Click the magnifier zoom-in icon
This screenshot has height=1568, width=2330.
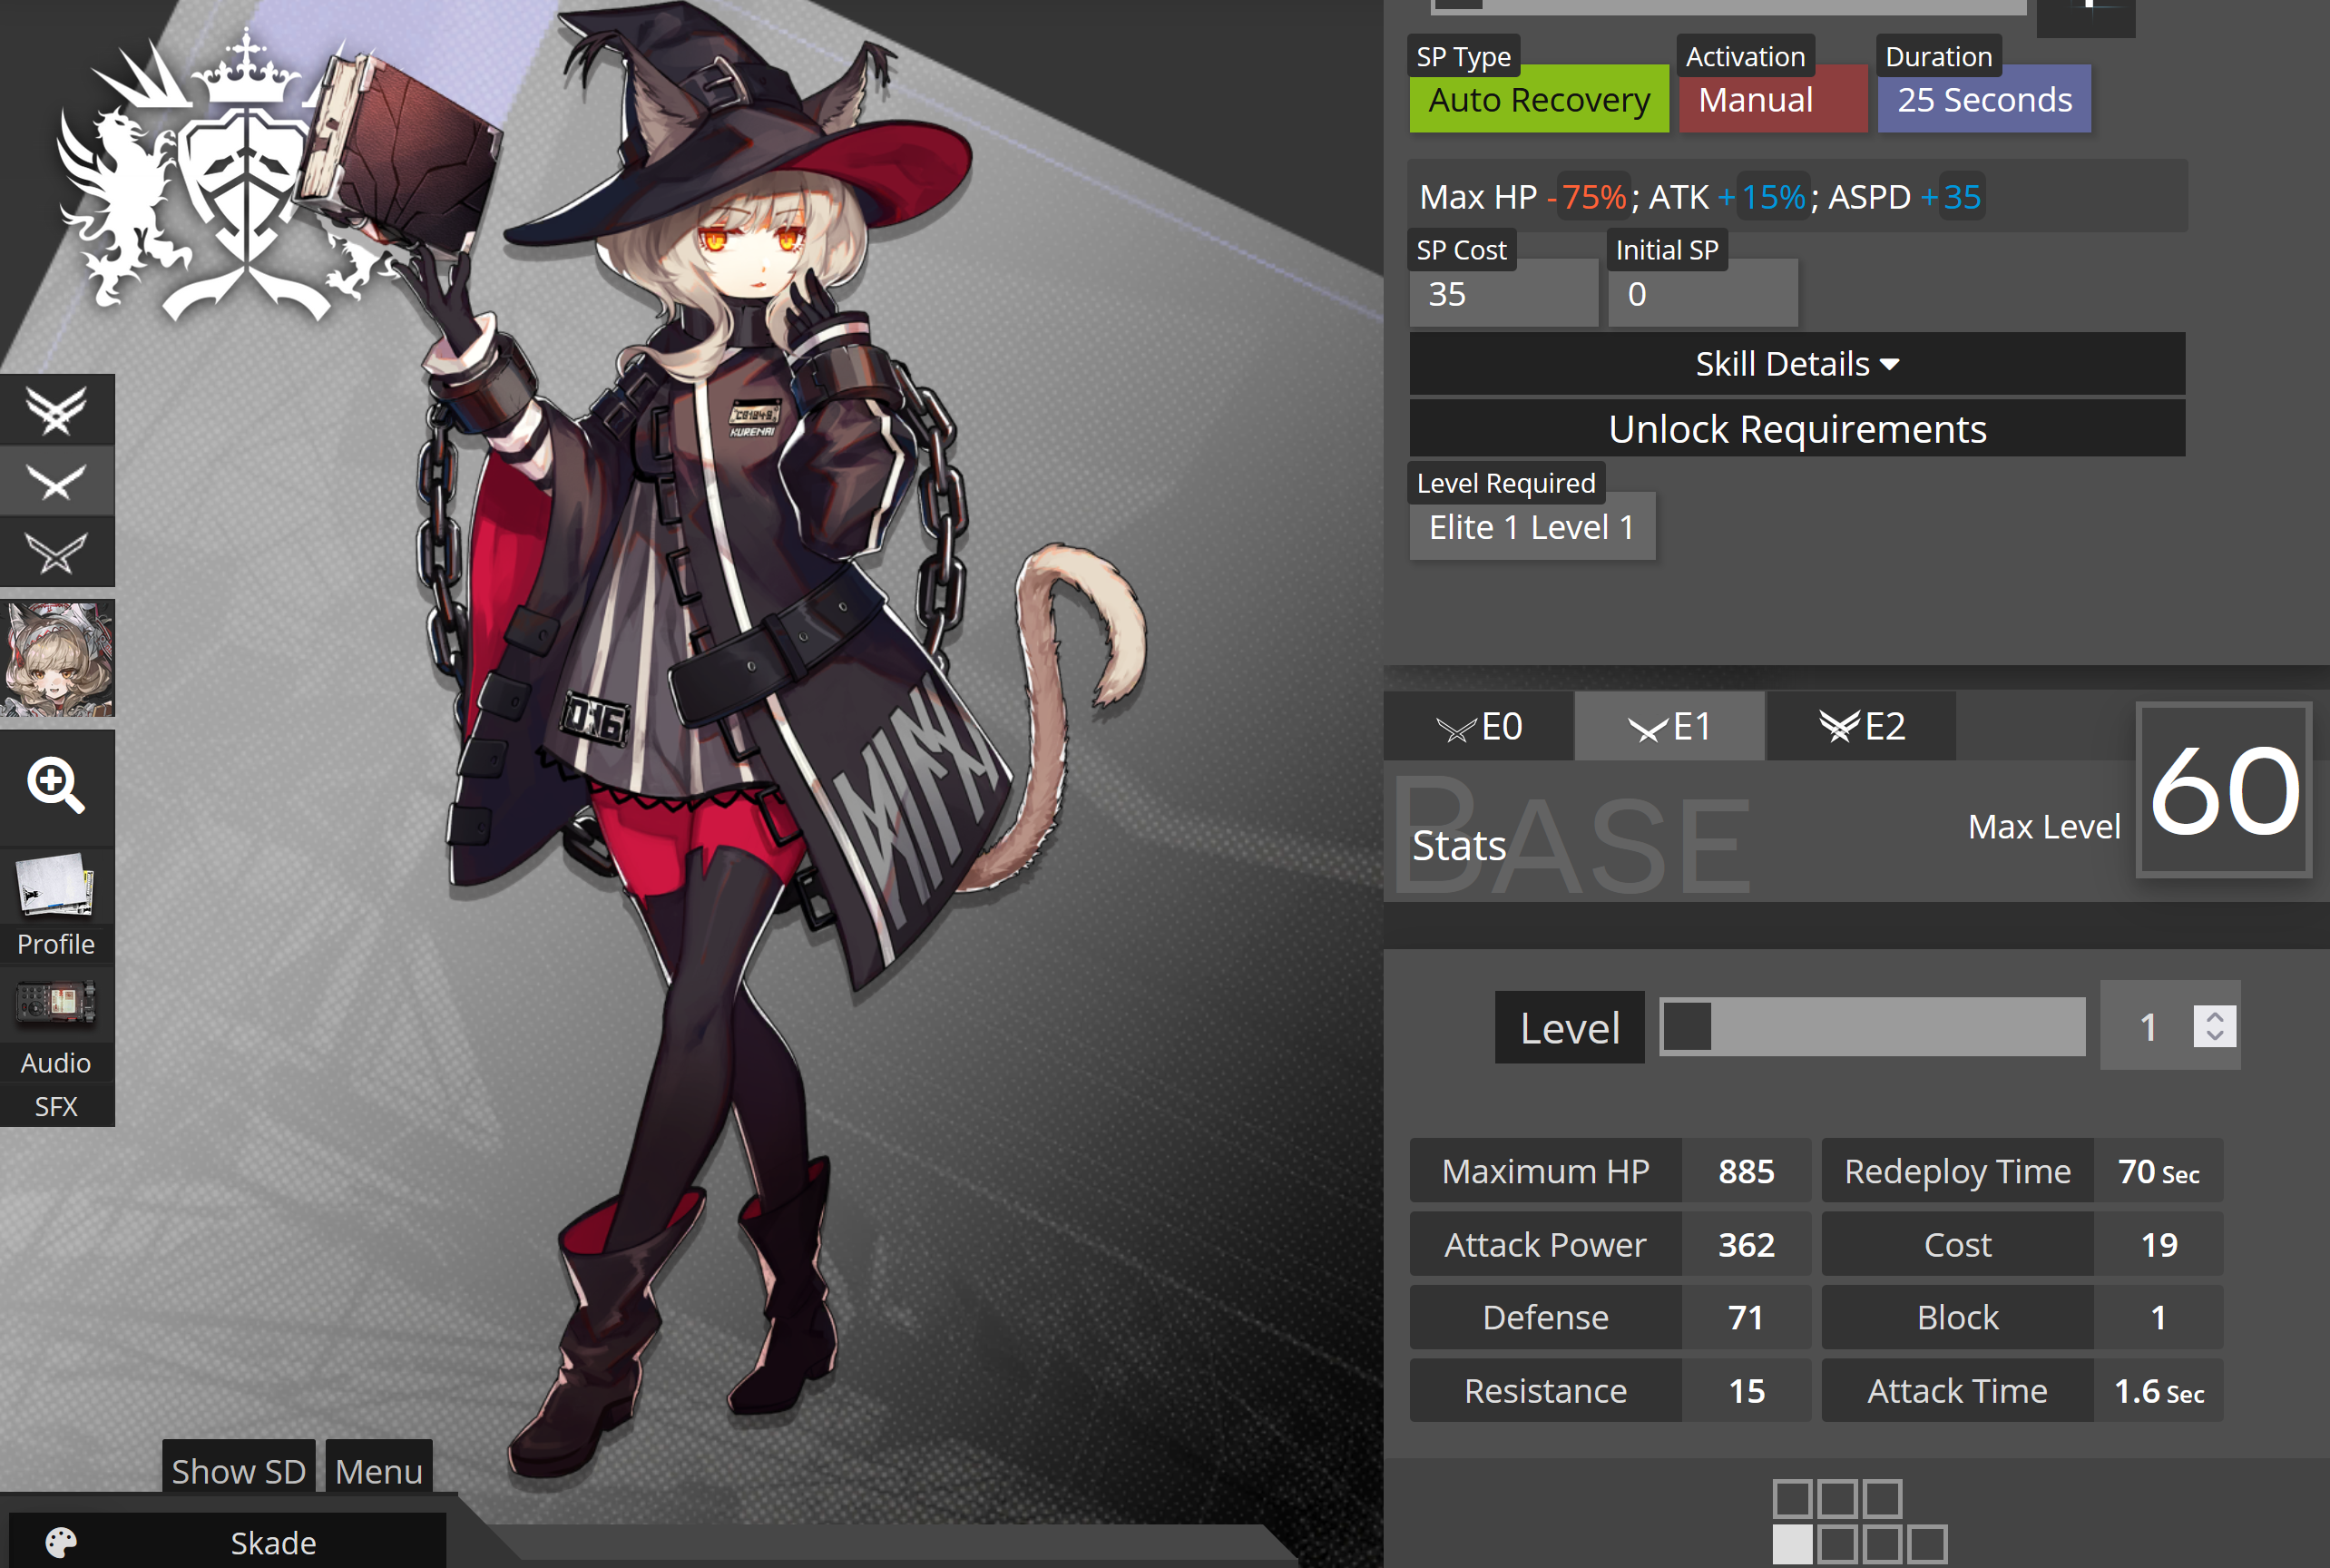click(56, 786)
